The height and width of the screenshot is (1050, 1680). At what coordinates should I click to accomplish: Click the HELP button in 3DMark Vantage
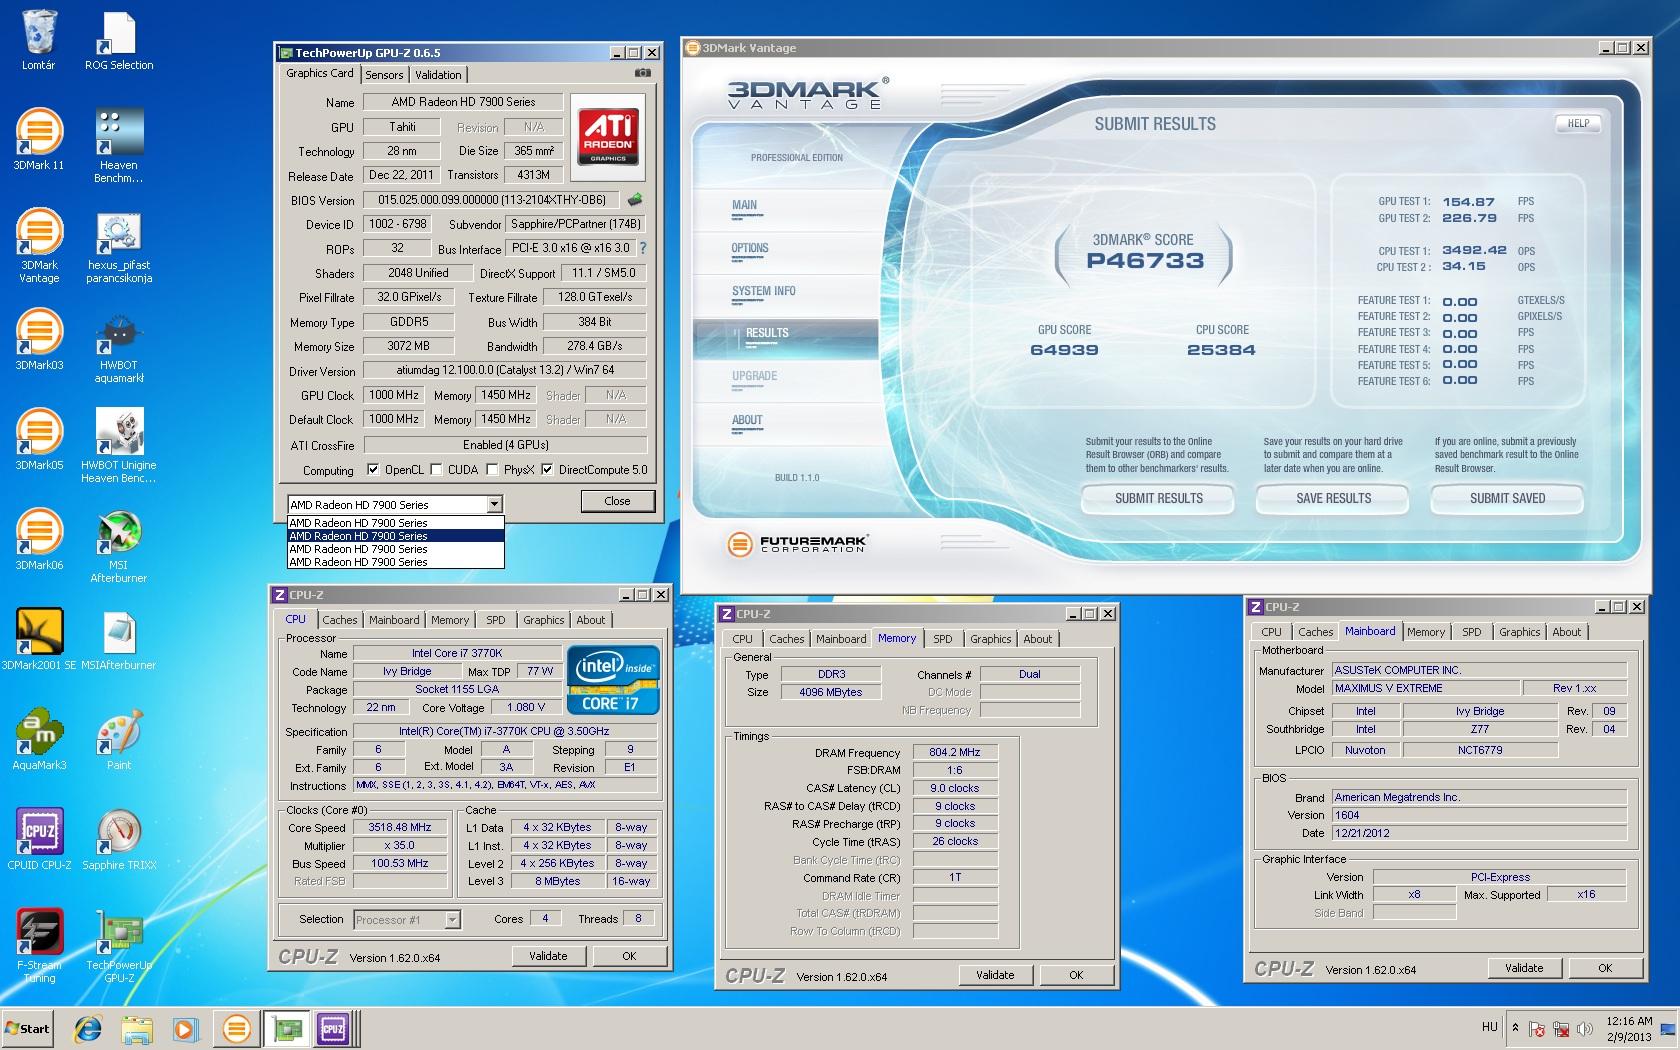[1578, 124]
